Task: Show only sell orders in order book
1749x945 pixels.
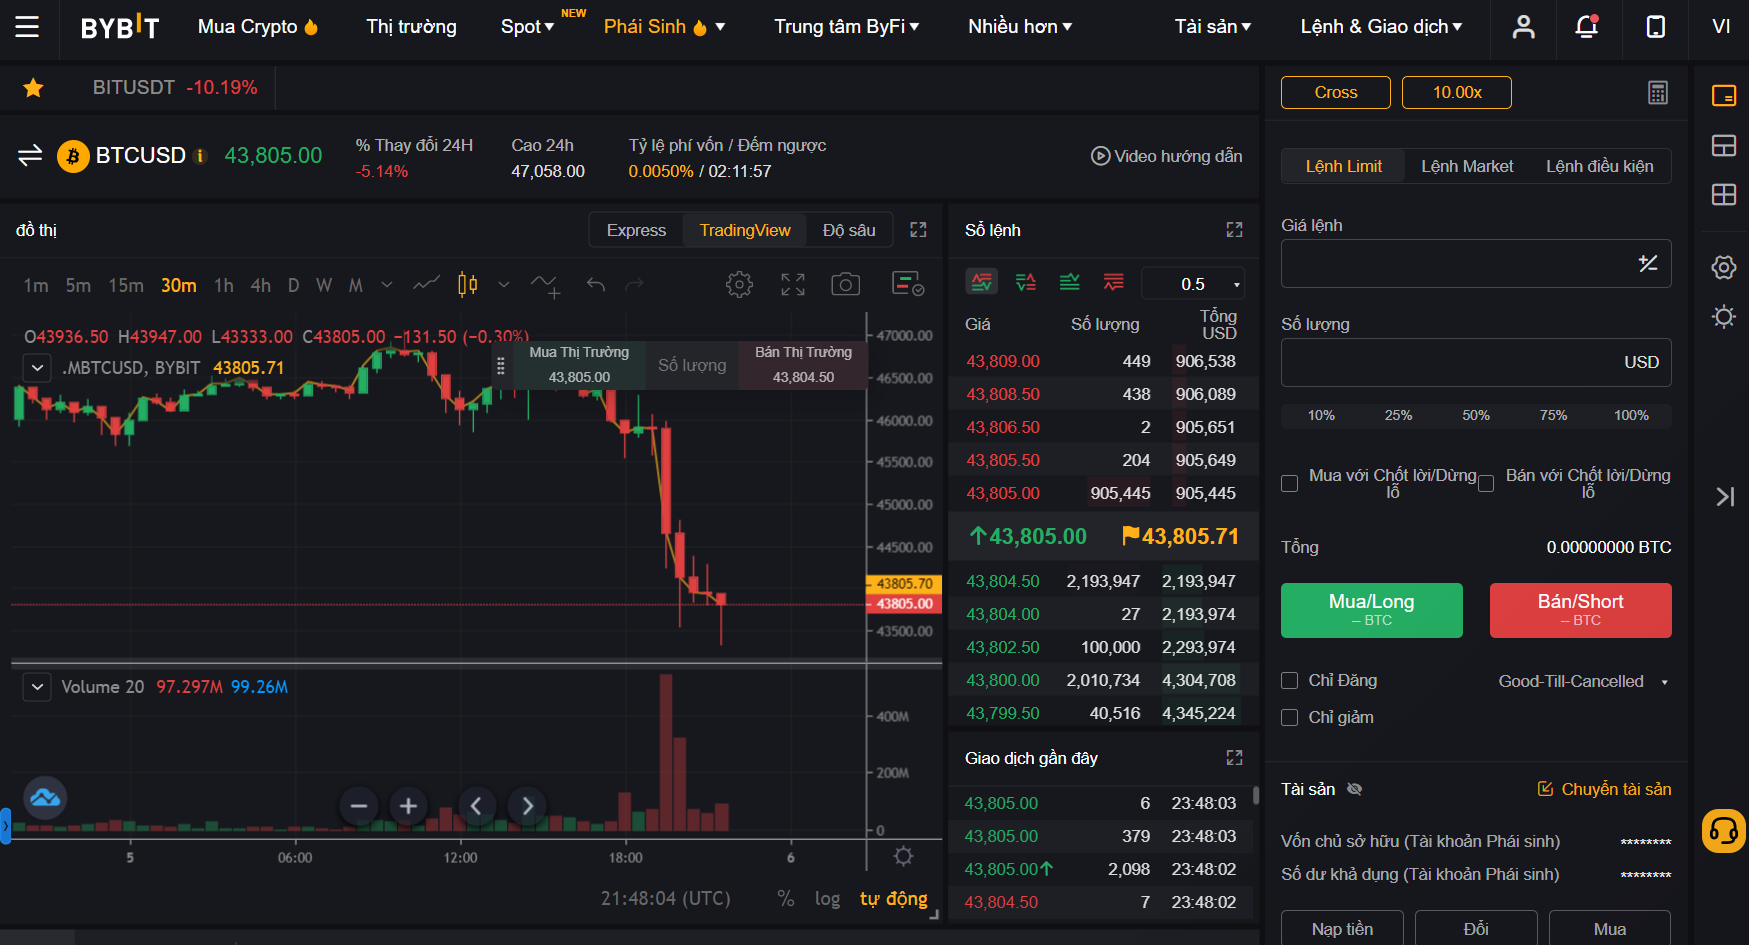Action: 1114,283
